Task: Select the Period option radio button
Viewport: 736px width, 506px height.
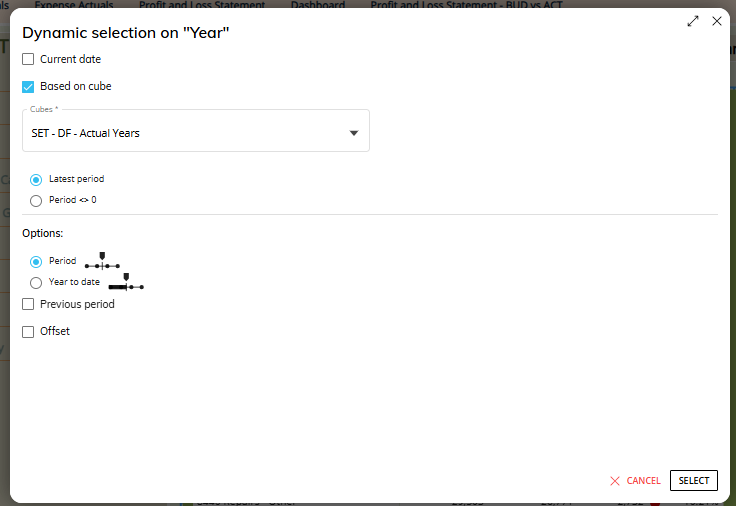Action: coord(36,261)
